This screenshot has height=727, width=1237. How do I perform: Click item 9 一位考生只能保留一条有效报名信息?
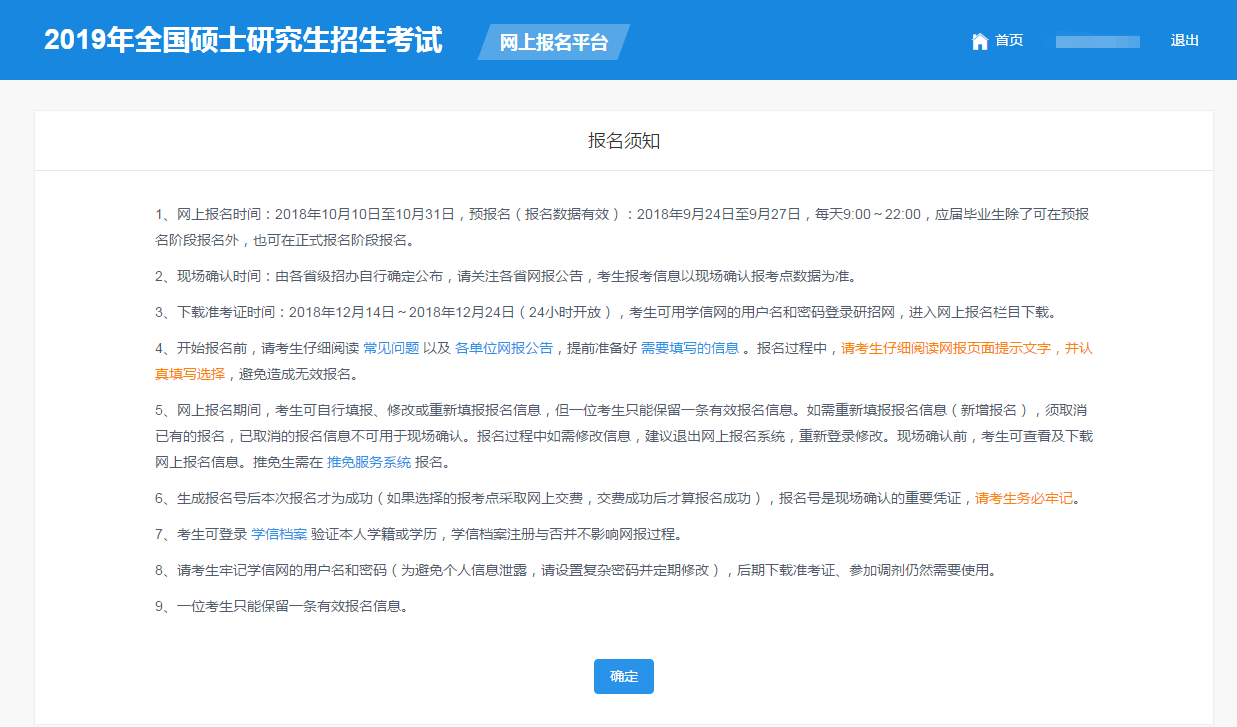click(x=282, y=606)
